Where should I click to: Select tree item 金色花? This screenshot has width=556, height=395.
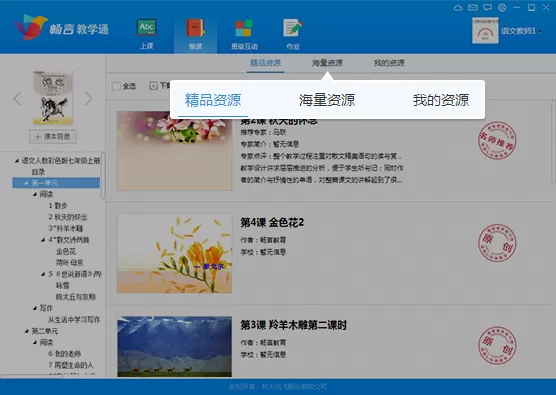(x=66, y=251)
